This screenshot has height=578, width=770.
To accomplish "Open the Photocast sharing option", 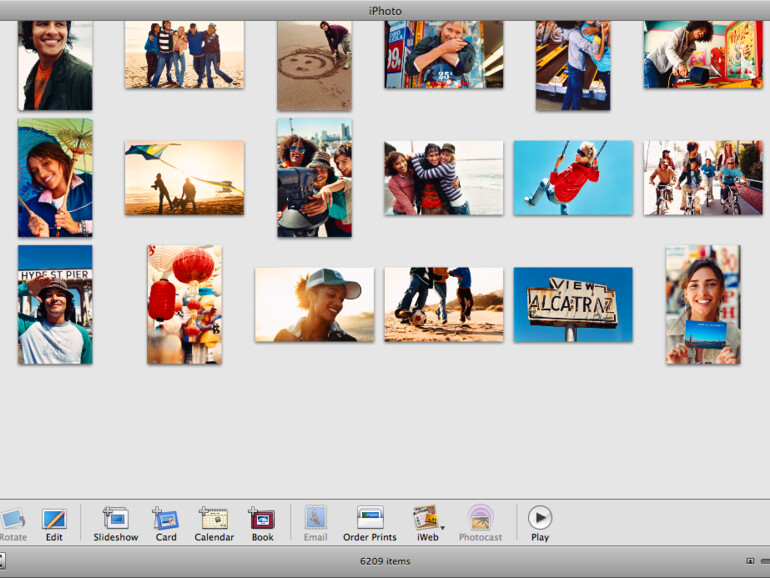I will 480,518.
